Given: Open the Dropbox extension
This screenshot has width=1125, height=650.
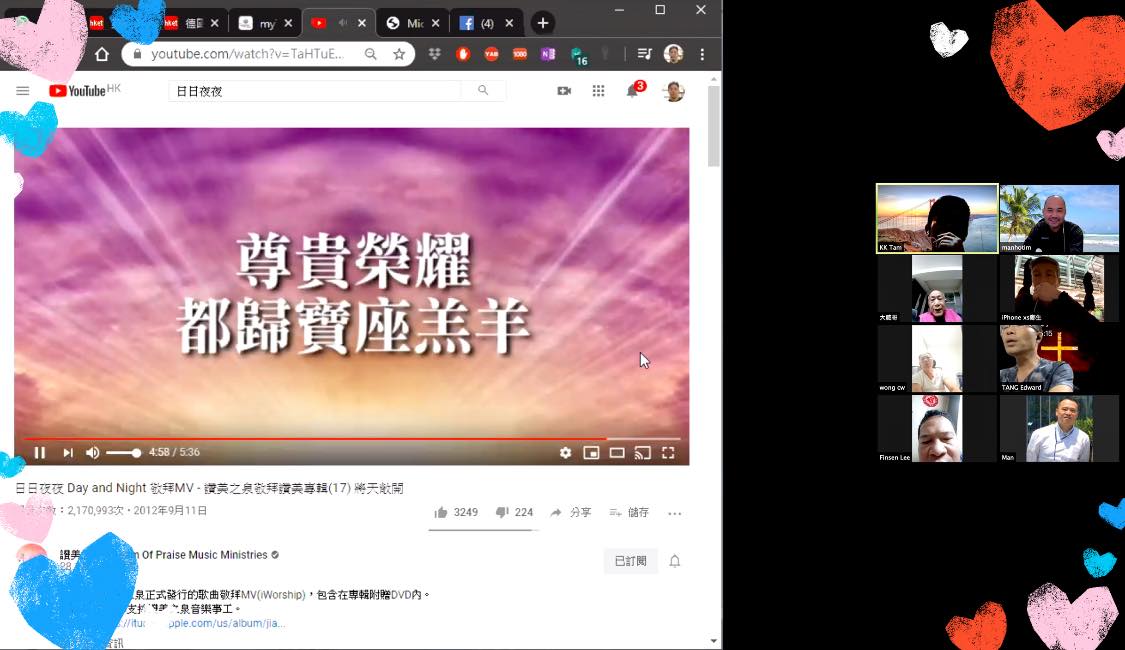Looking at the screenshot, I should coord(434,54).
